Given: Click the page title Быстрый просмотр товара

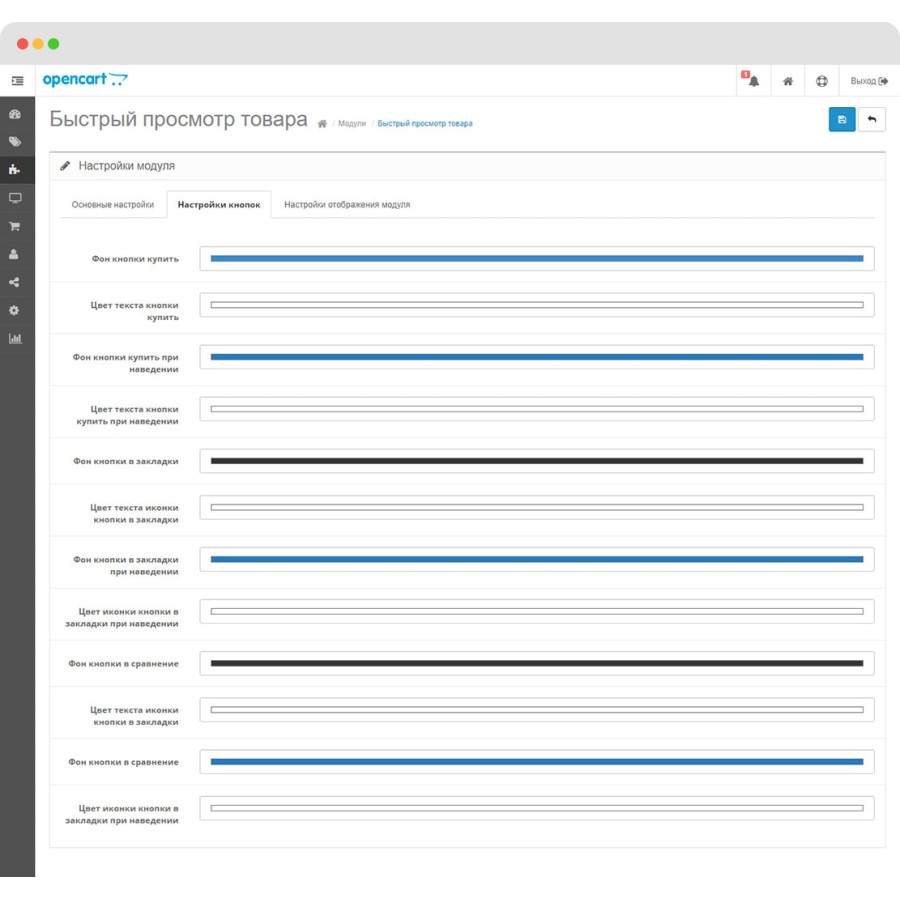Looking at the screenshot, I should [179, 119].
